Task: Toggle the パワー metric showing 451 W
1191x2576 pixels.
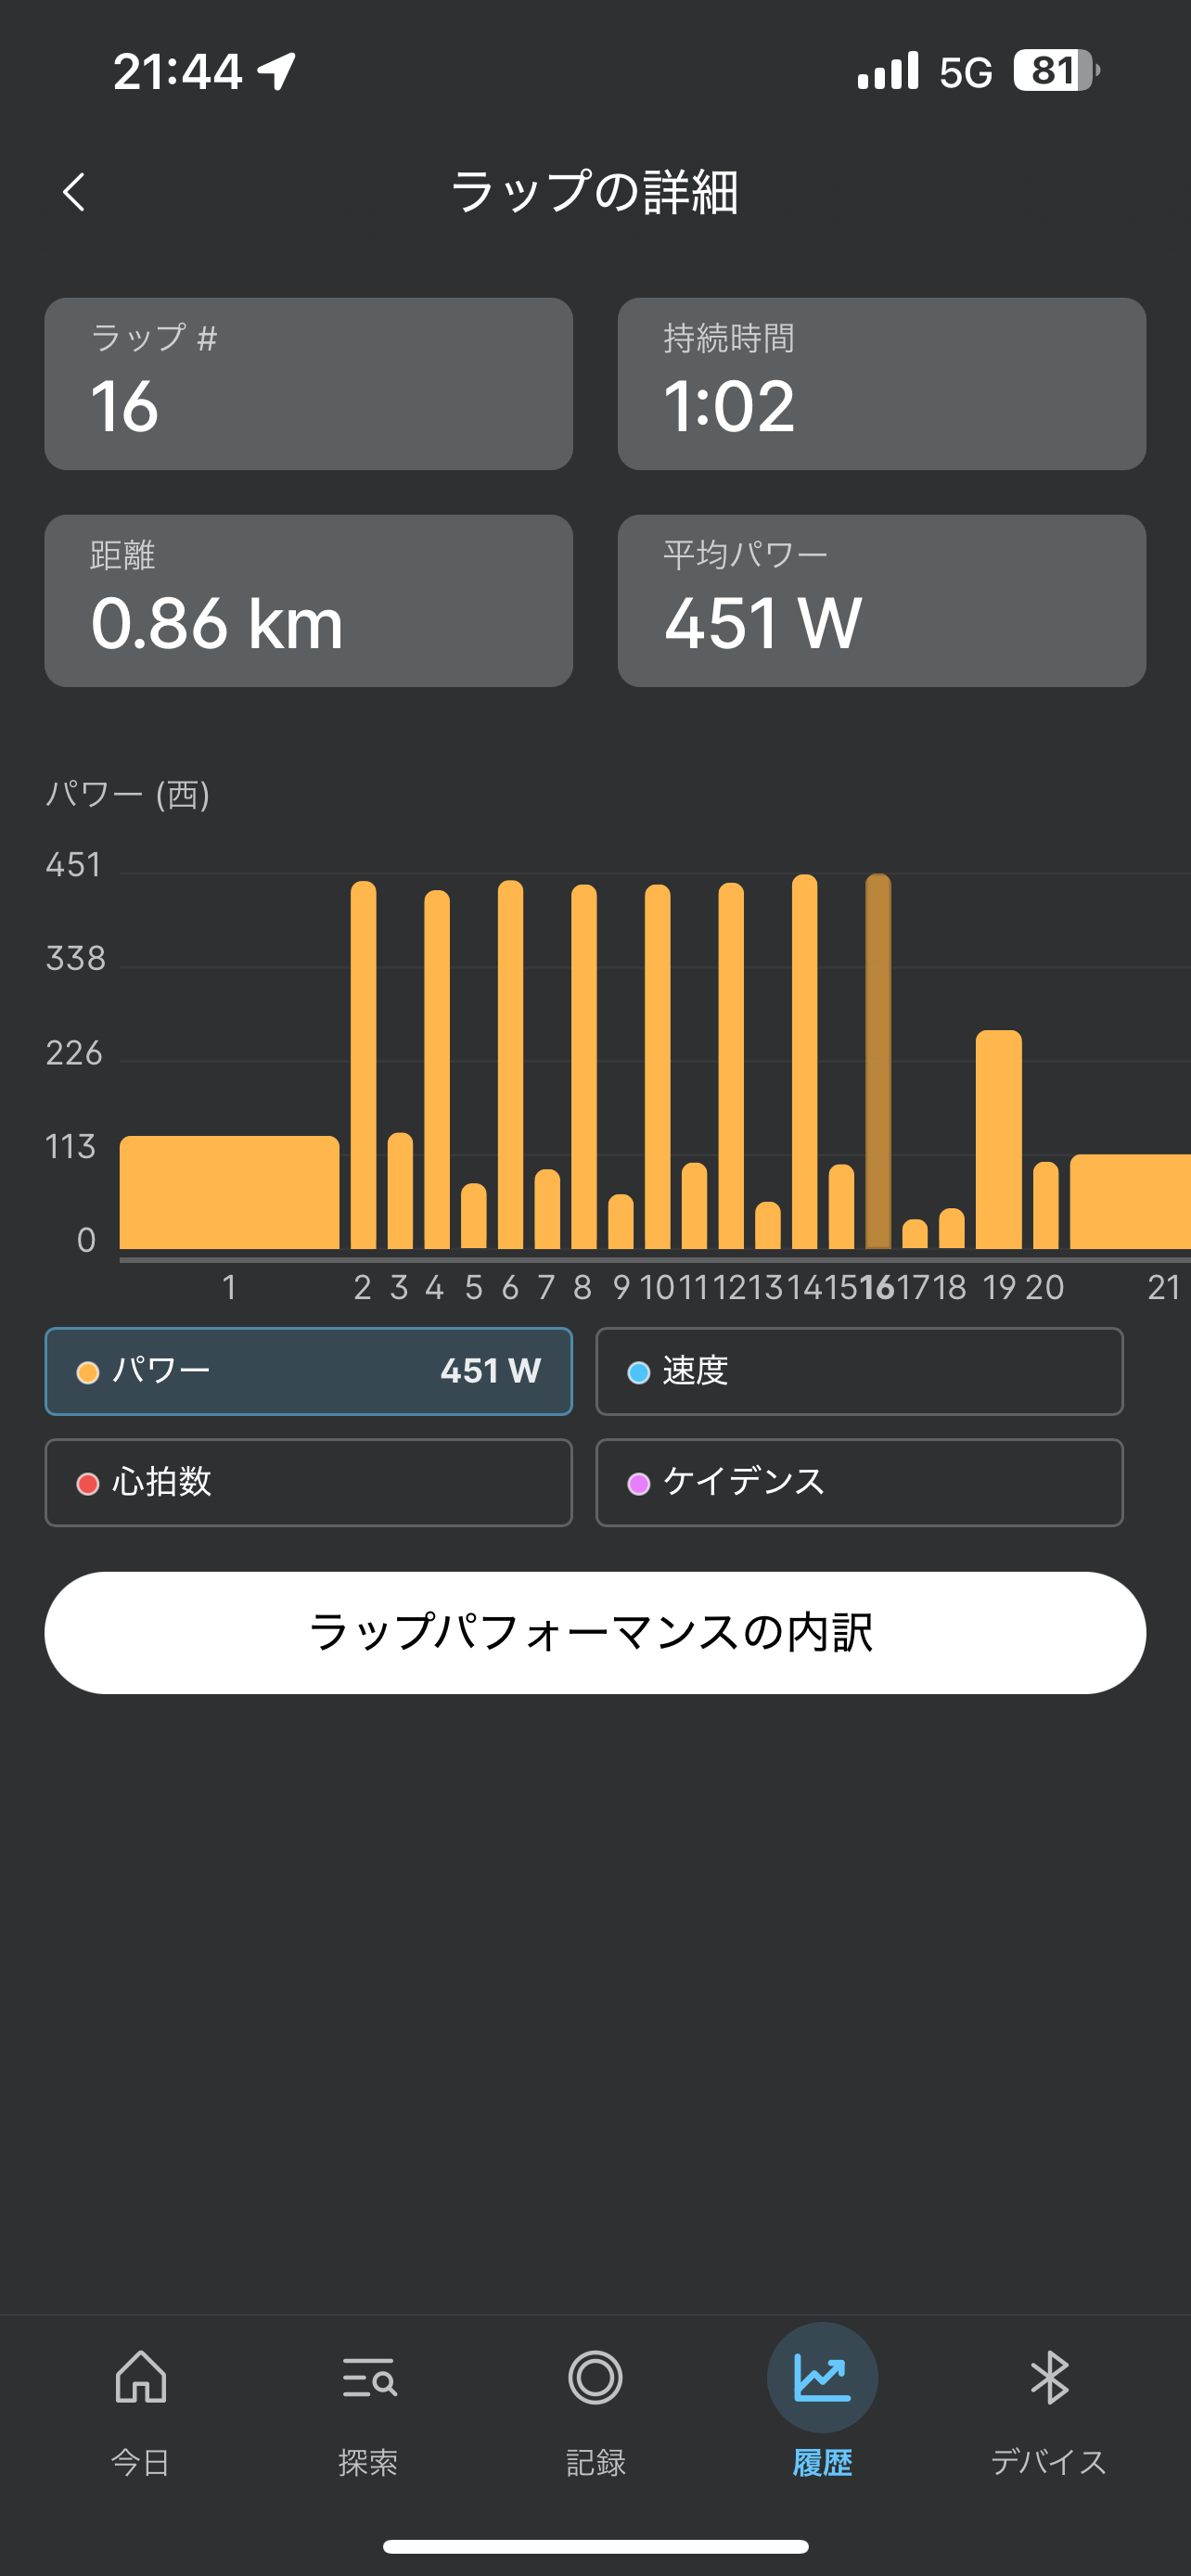Action: 309,1371
